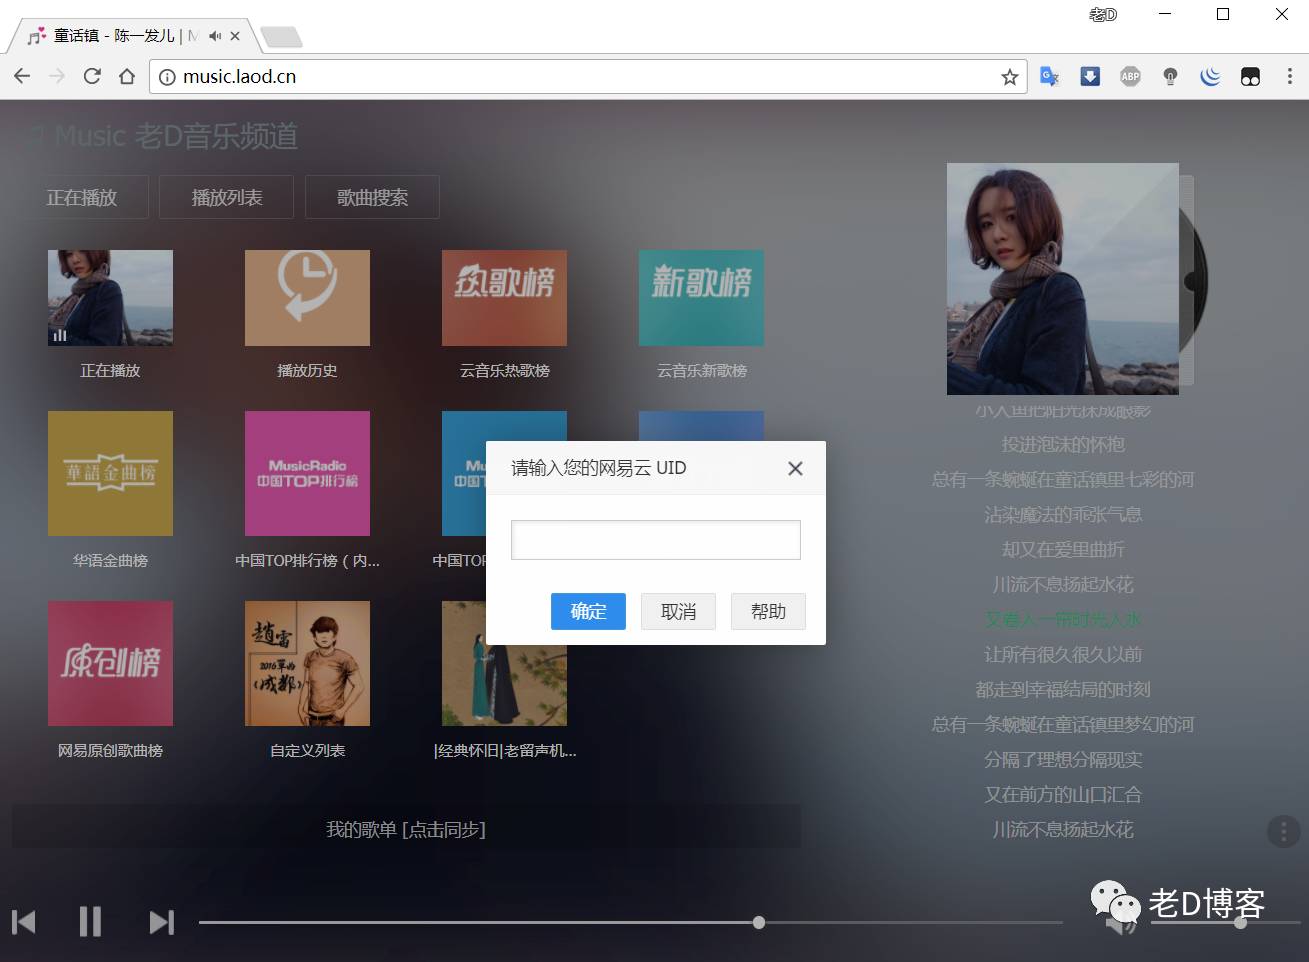Switch to the 播放列表 tab
This screenshot has width=1309, height=962.
(227, 198)
